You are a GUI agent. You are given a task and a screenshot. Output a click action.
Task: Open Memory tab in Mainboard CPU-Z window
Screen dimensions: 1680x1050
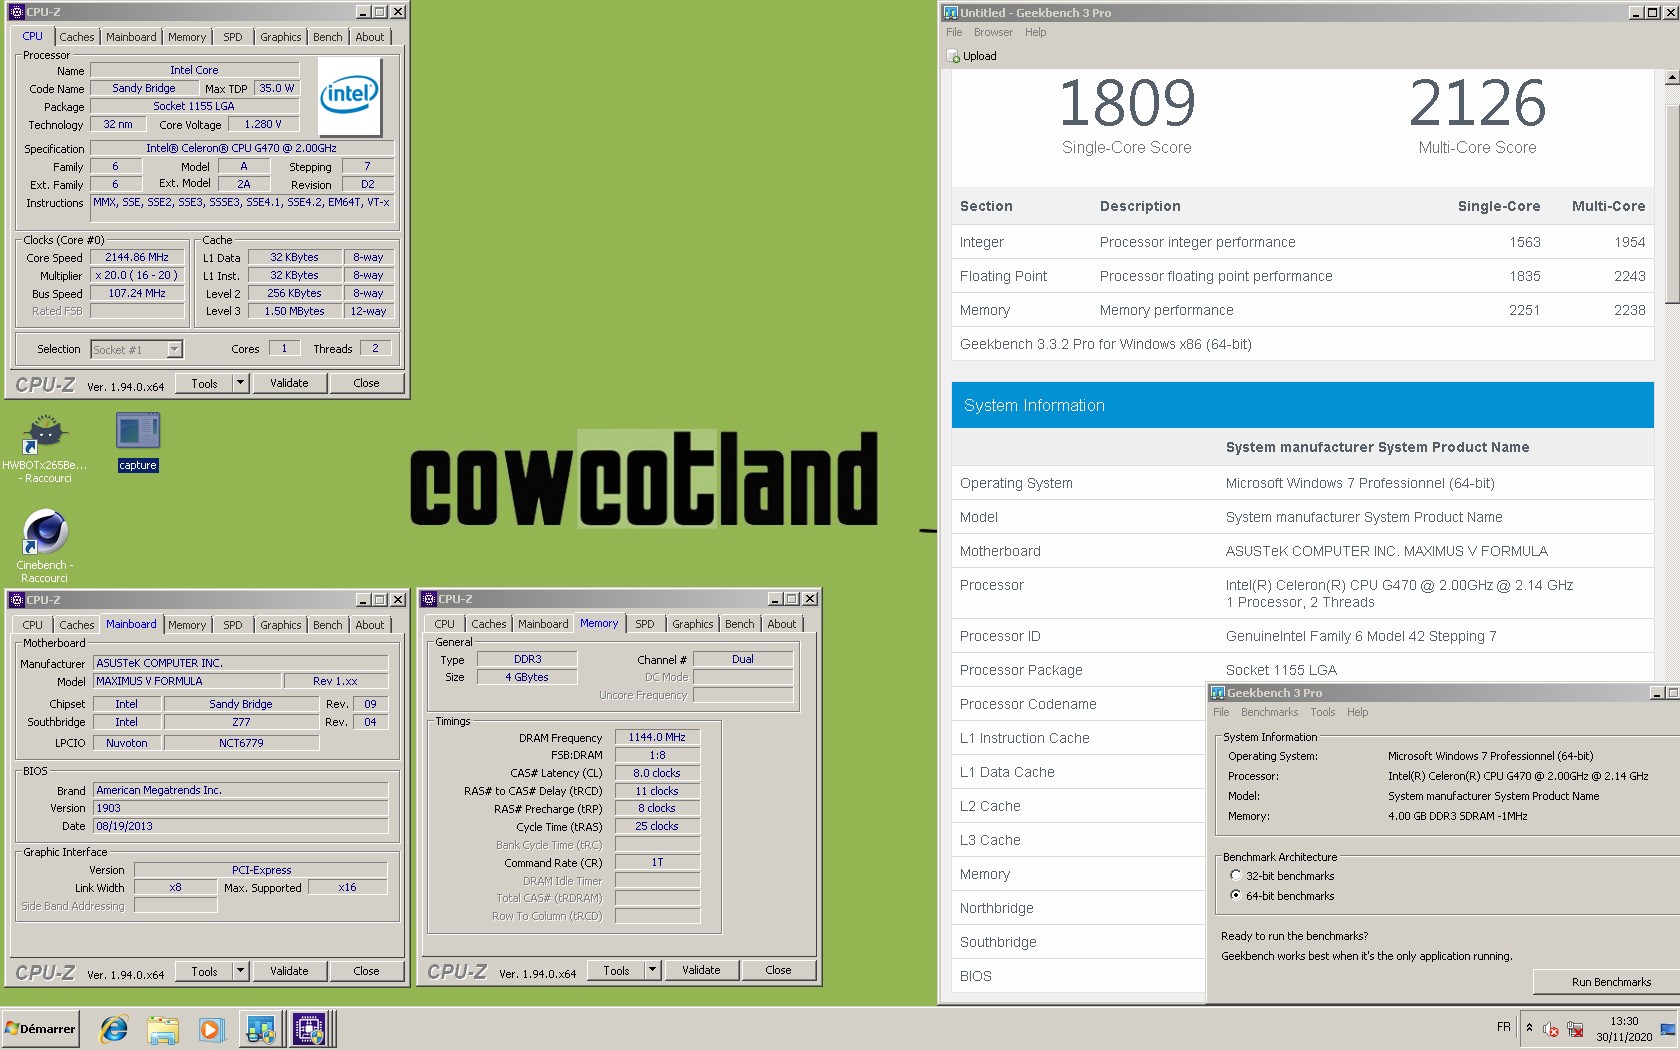[187, 625]
